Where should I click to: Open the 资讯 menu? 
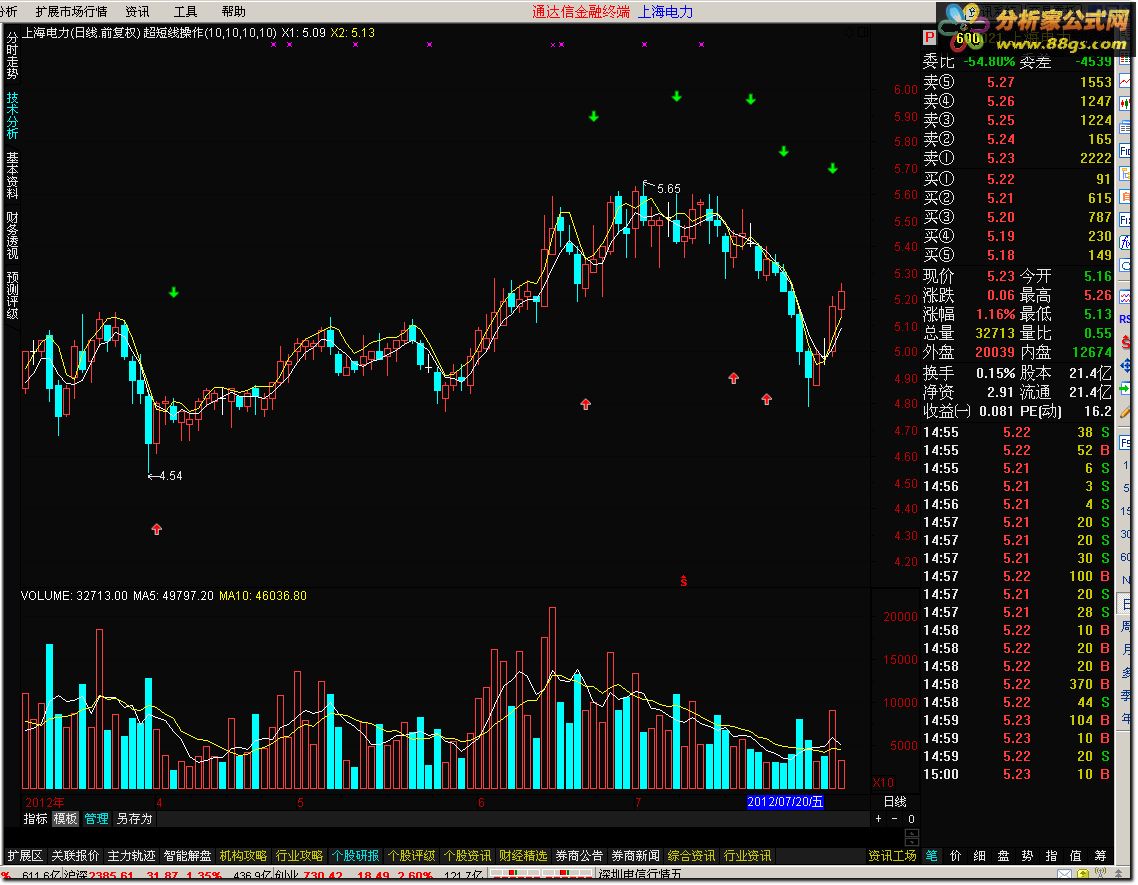(137, 12)
